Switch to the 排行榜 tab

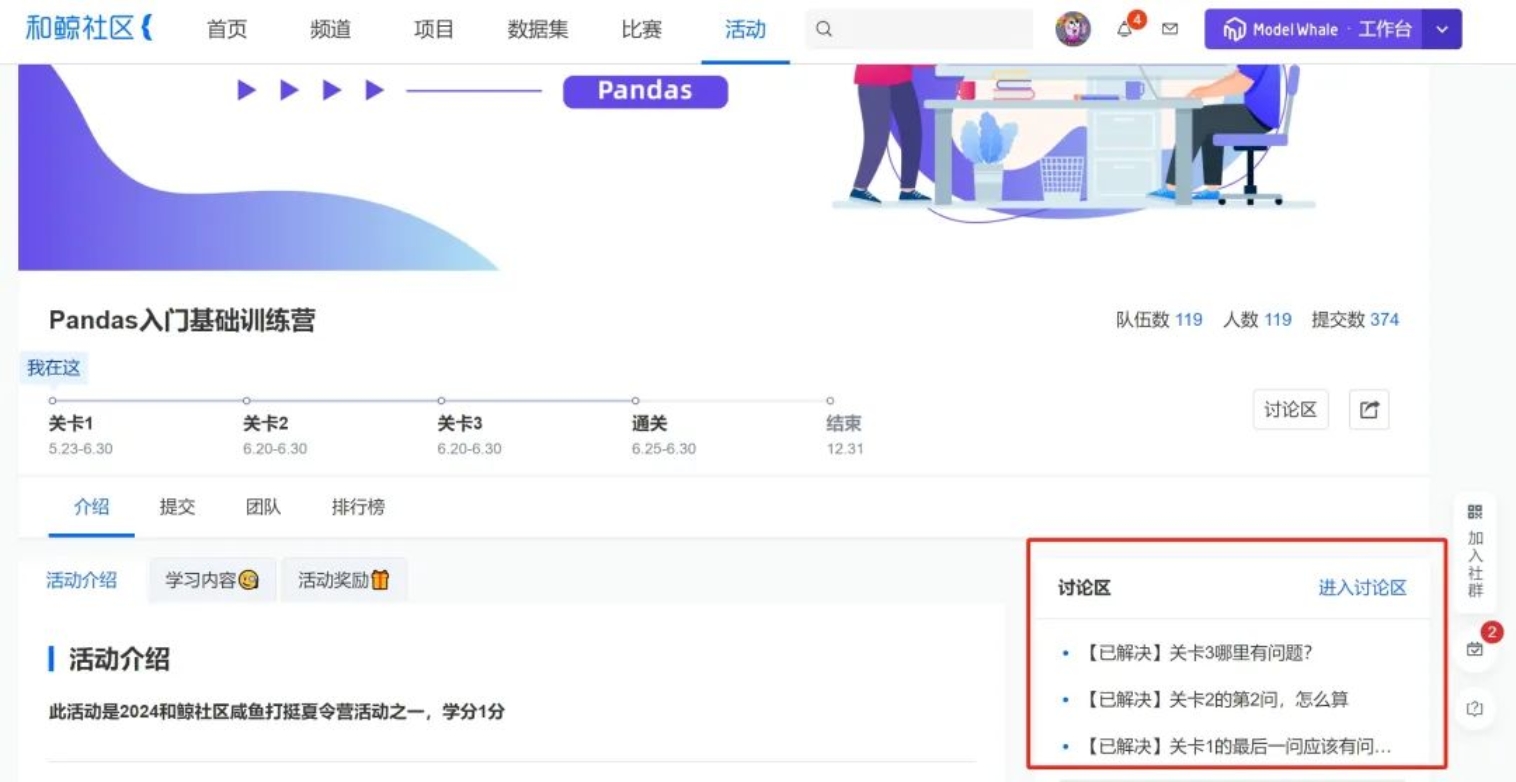[358, 507]
